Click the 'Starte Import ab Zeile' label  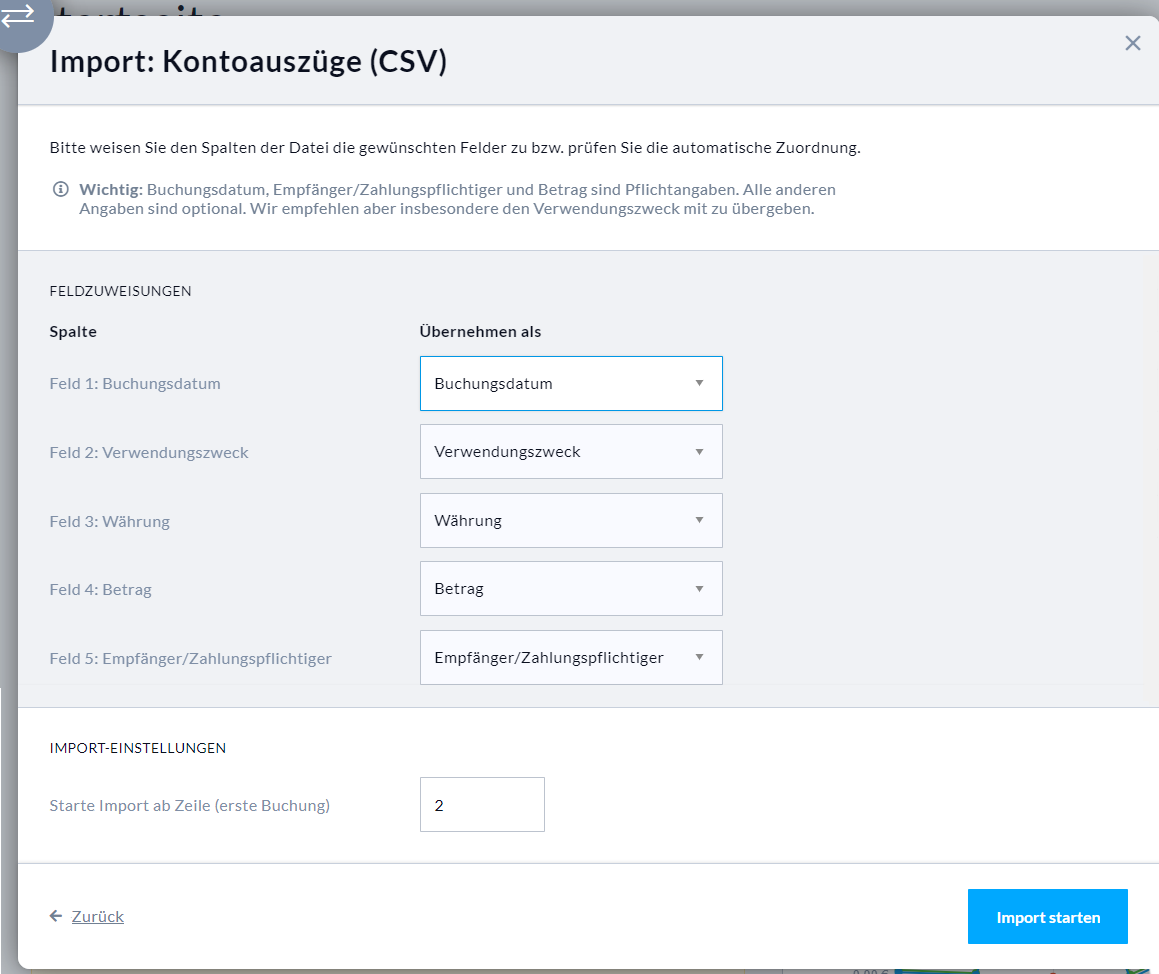189,805
